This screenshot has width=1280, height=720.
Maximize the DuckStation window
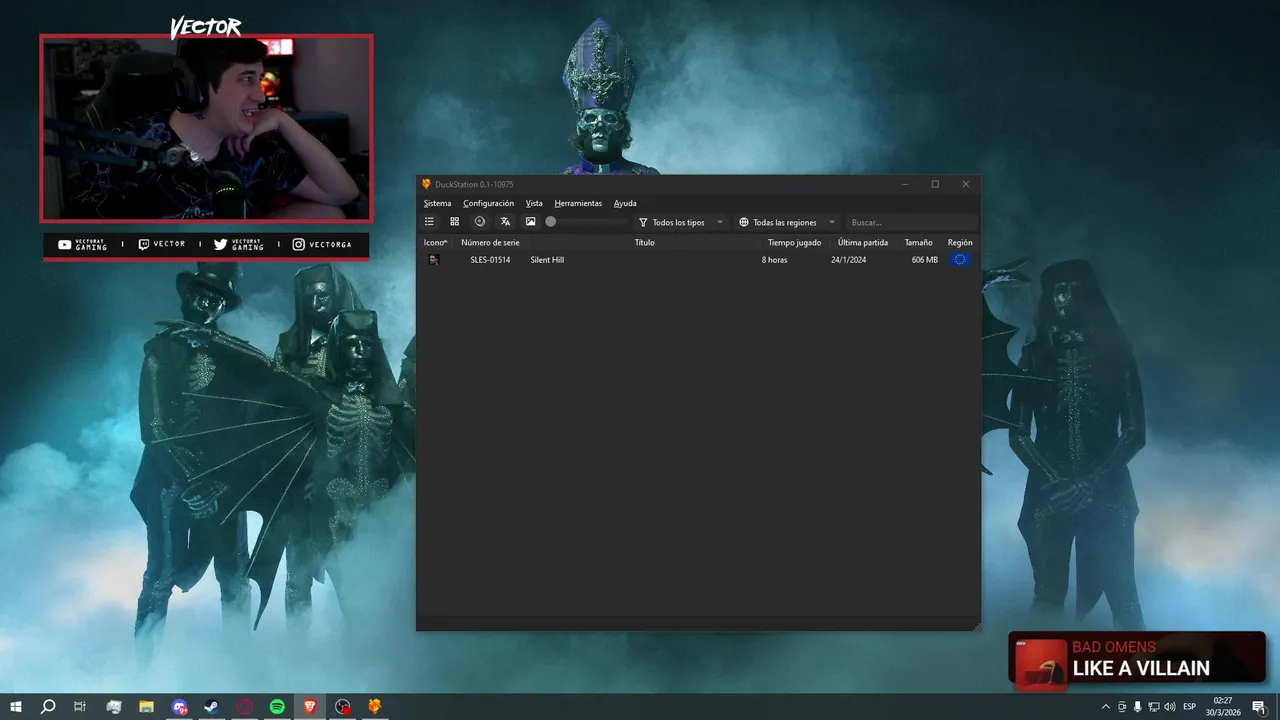pyautogui.click(x=935, y=184)
